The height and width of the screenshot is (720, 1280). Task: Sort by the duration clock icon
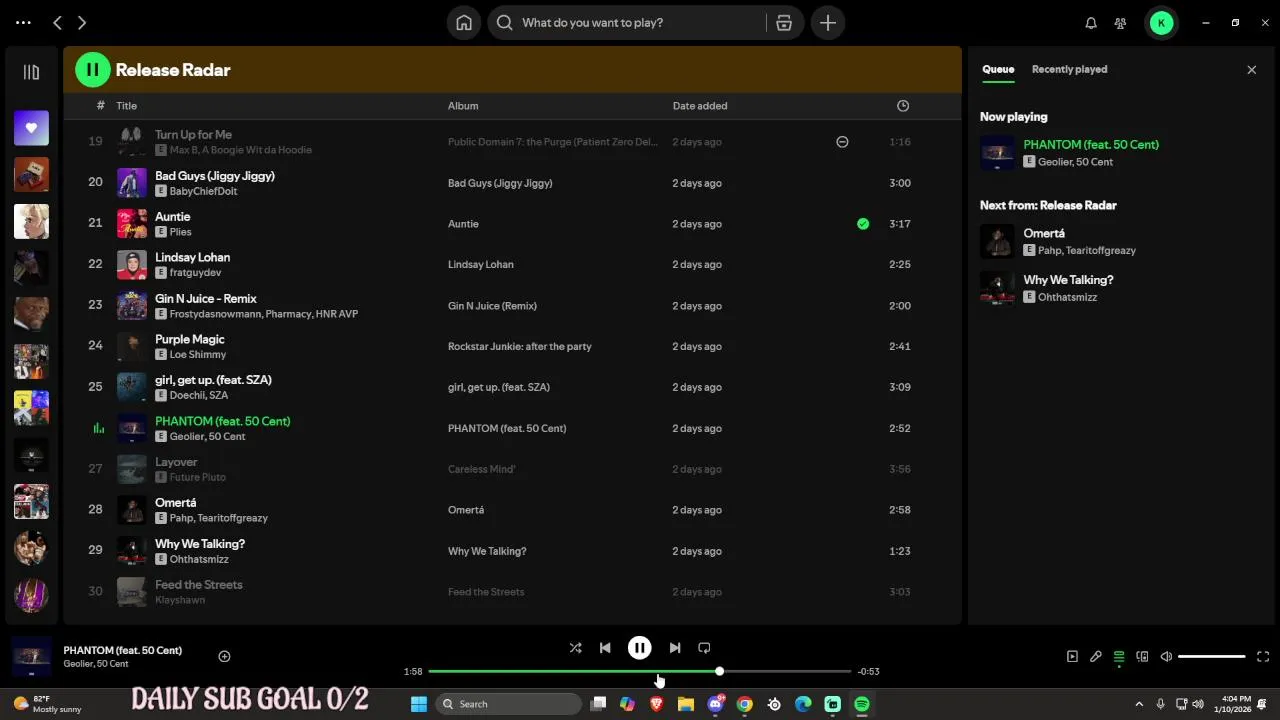point(903,106)
